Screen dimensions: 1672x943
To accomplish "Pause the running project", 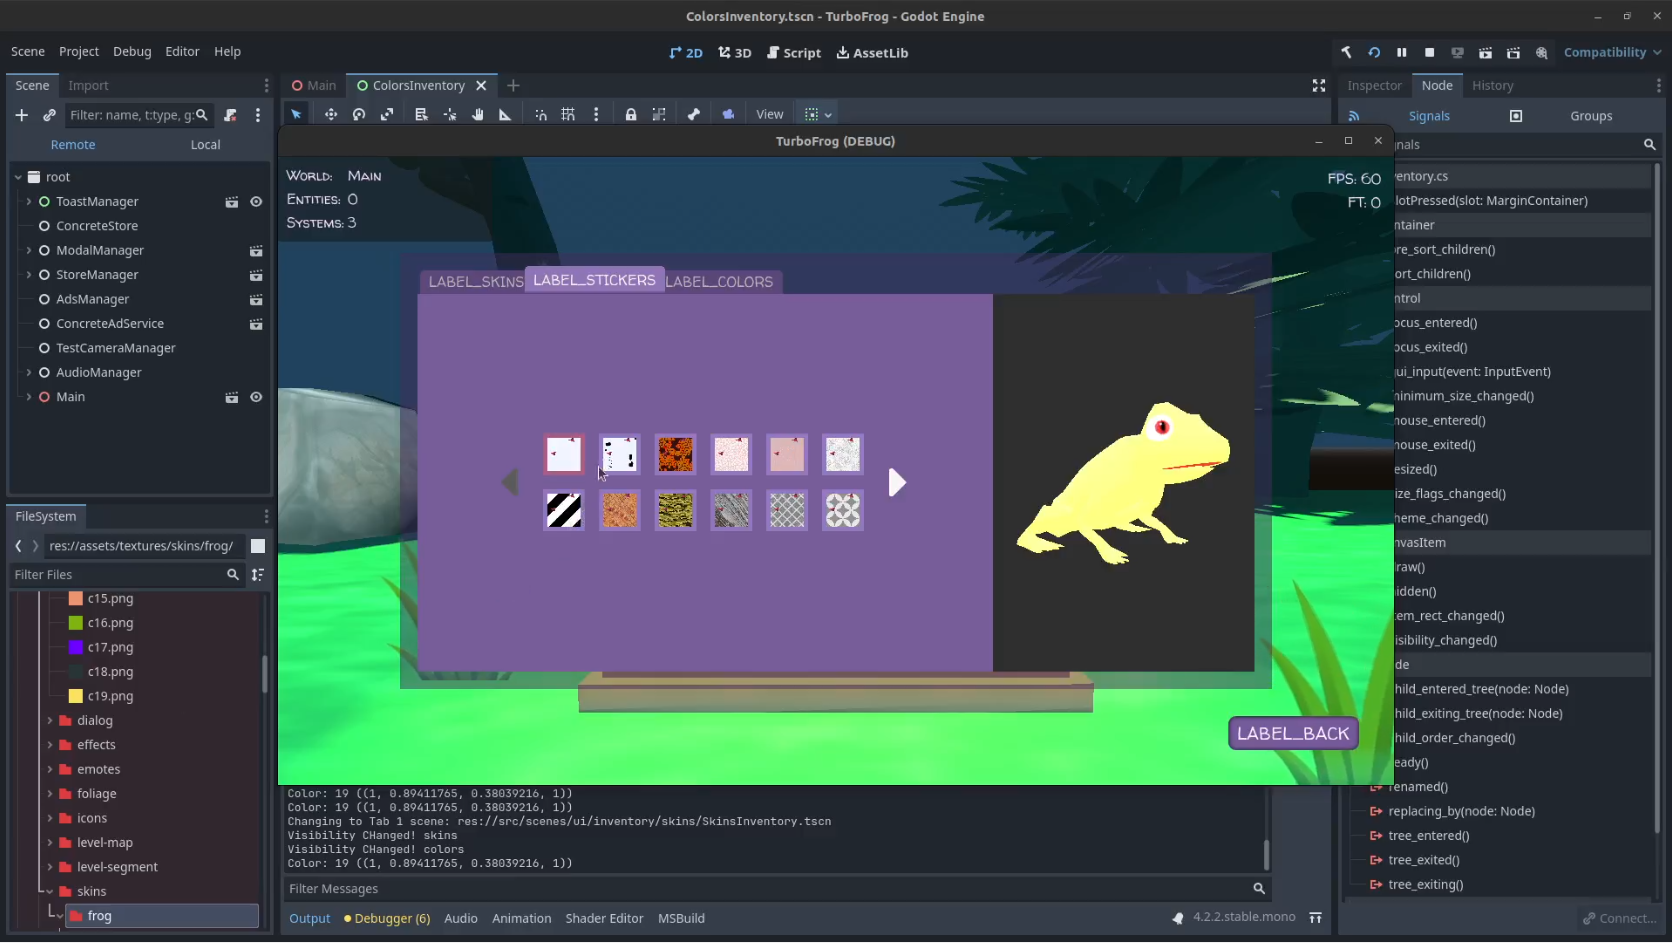I will [x=1402, y=52].
